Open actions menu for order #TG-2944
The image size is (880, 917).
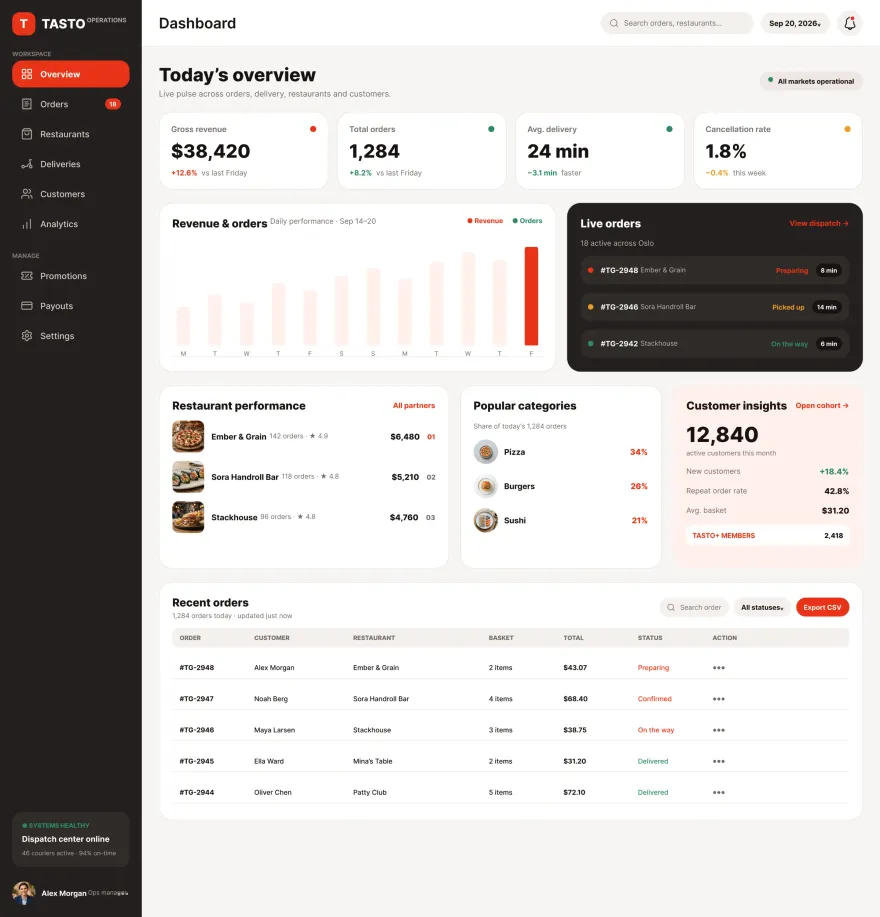coord(719,792)
